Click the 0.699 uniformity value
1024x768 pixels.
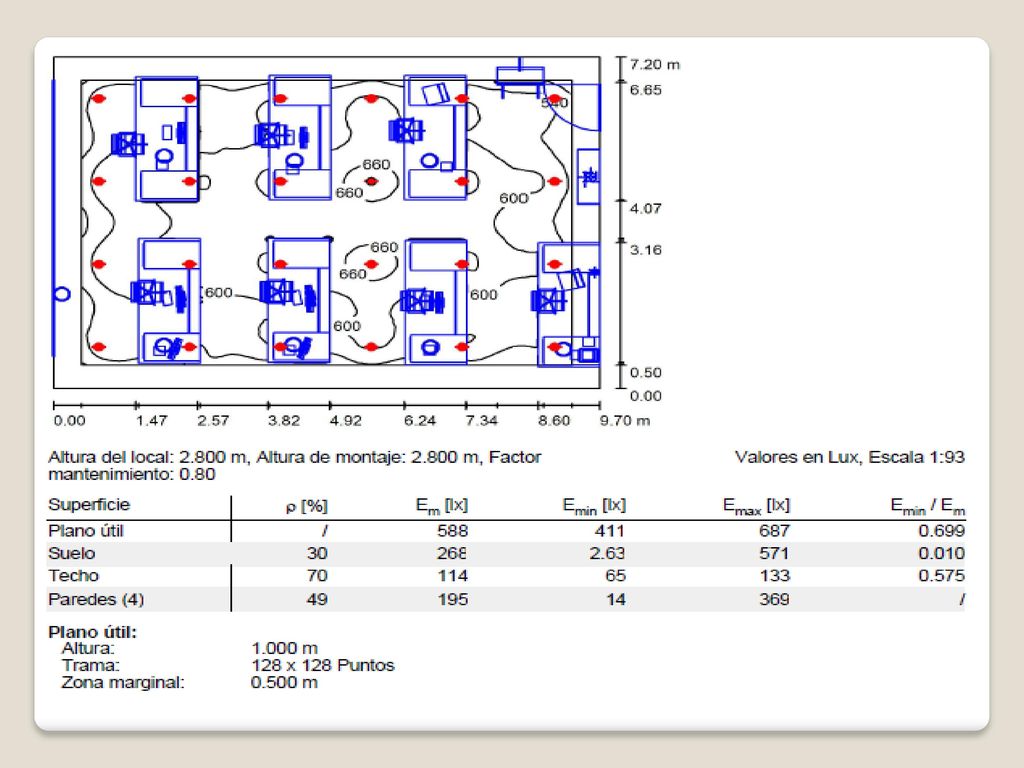point(942,530)
